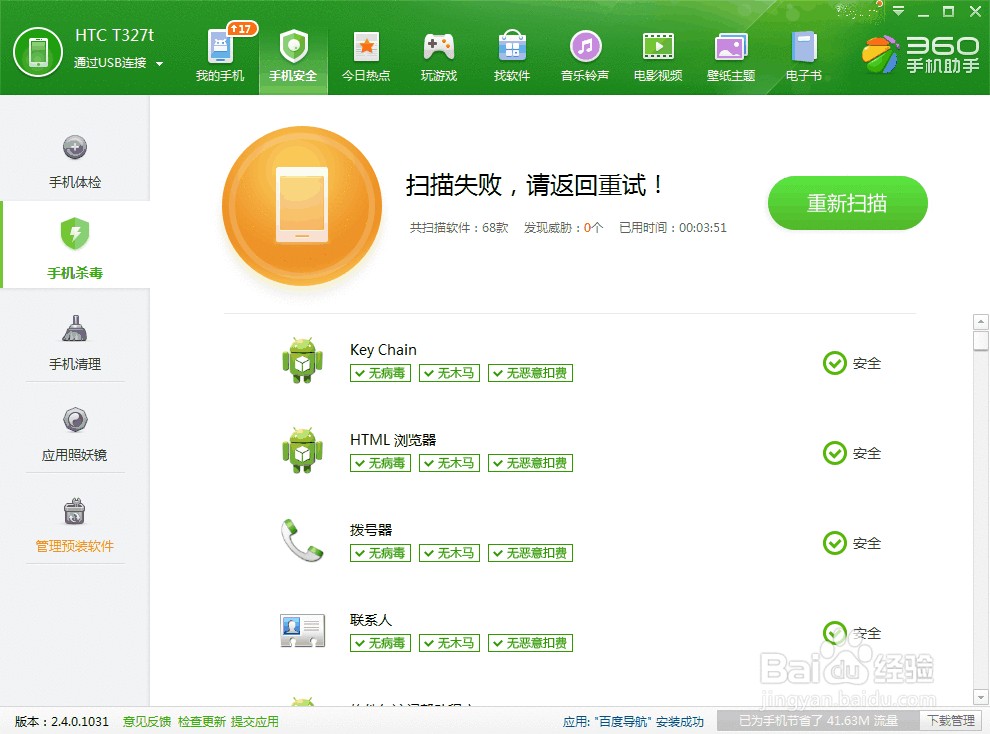Click the 共扫描软件：68款 text

[x=459, y=228]
